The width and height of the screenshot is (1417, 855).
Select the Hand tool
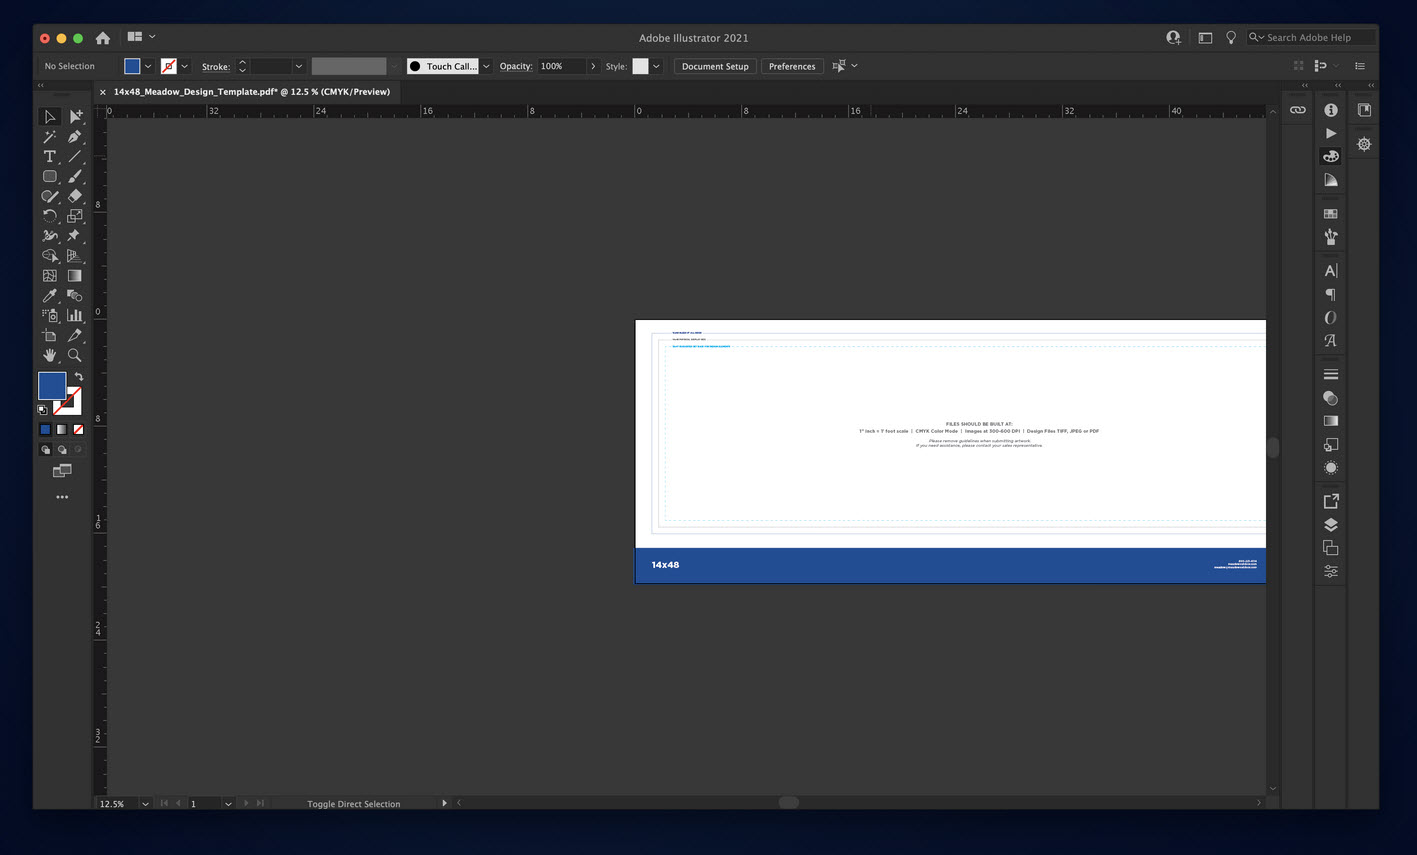click(x=49, y=355)
